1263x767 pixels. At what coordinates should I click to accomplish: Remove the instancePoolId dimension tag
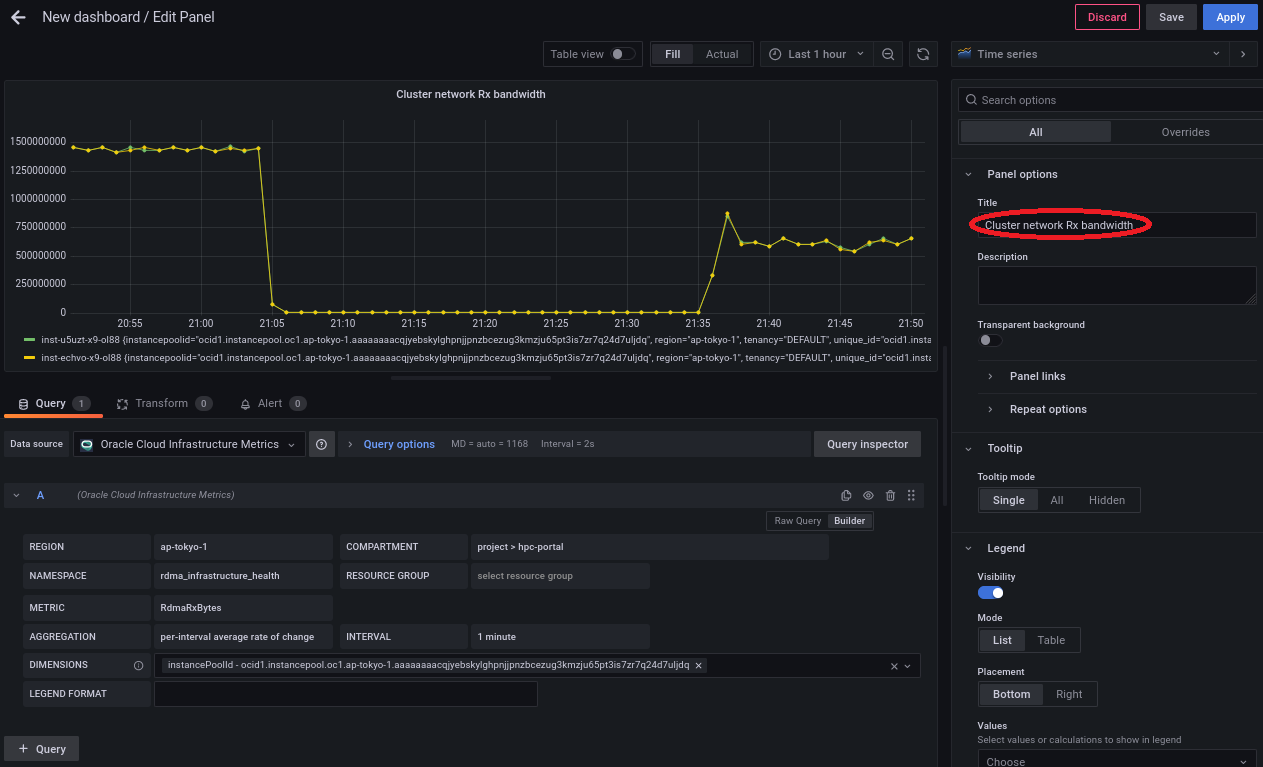(x=699, y=665)
